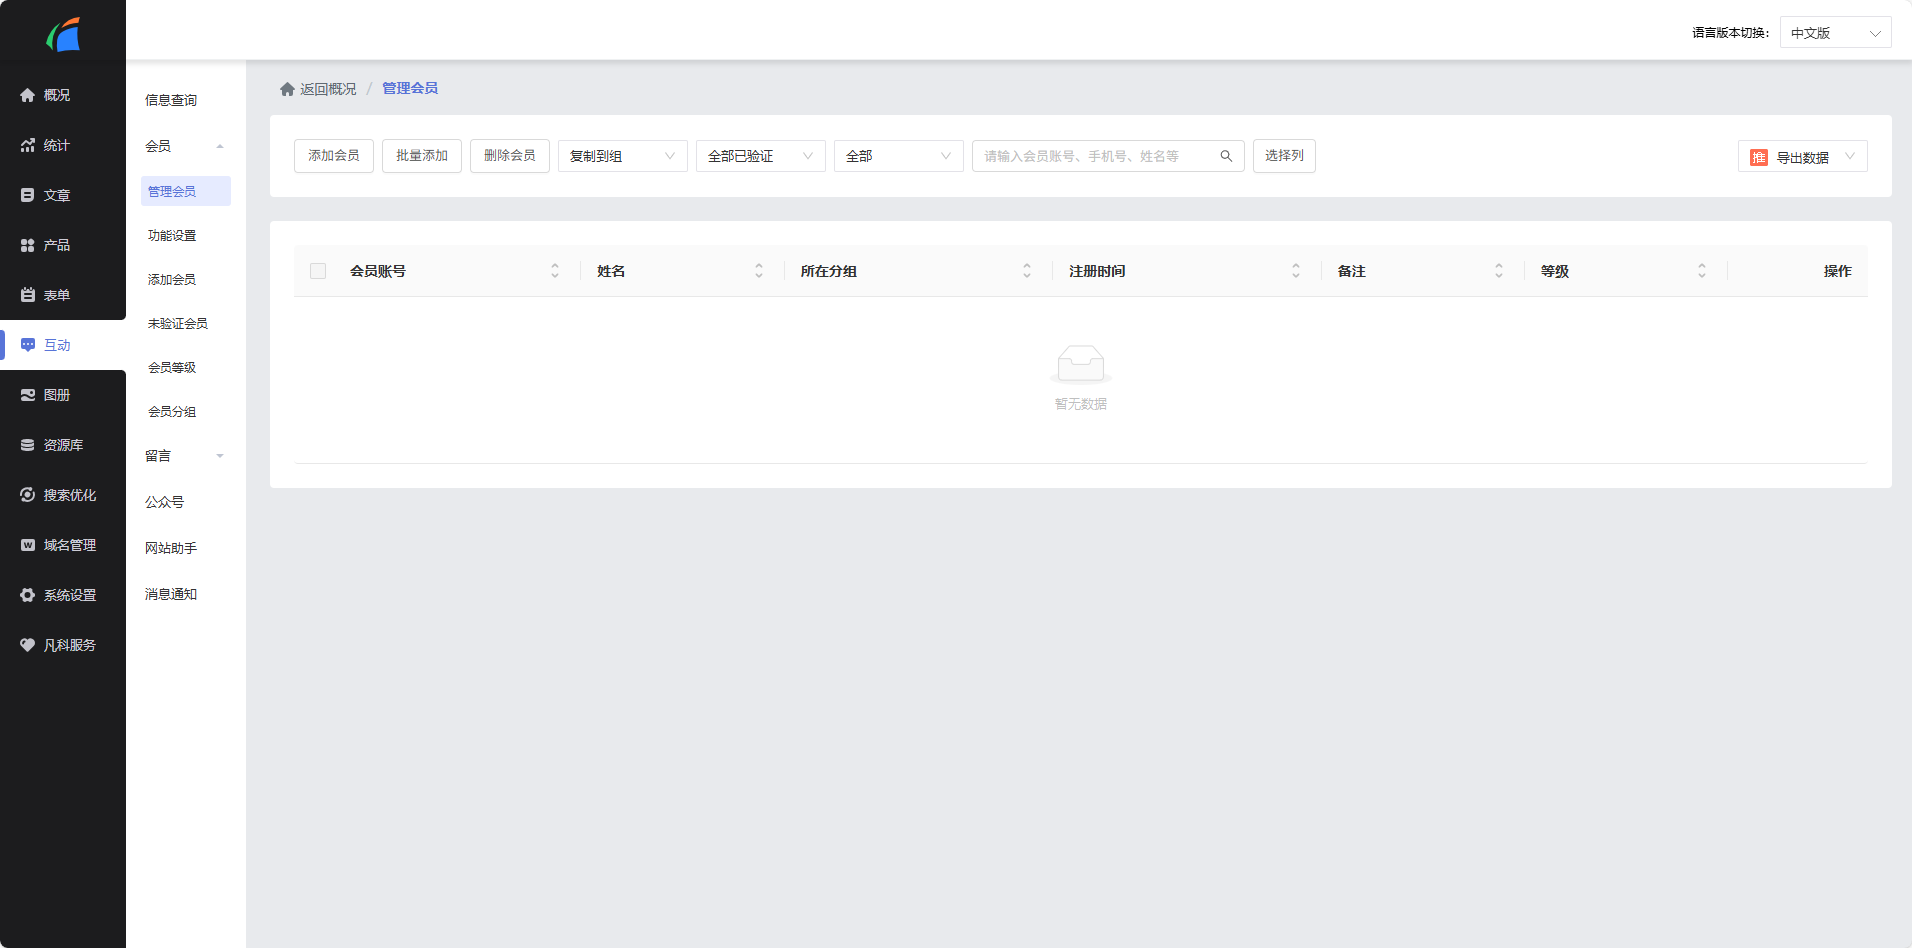Click the 暂无数据 empty-state text
The height and width of the screenshot is (948, 1912).
(1081, 404)
